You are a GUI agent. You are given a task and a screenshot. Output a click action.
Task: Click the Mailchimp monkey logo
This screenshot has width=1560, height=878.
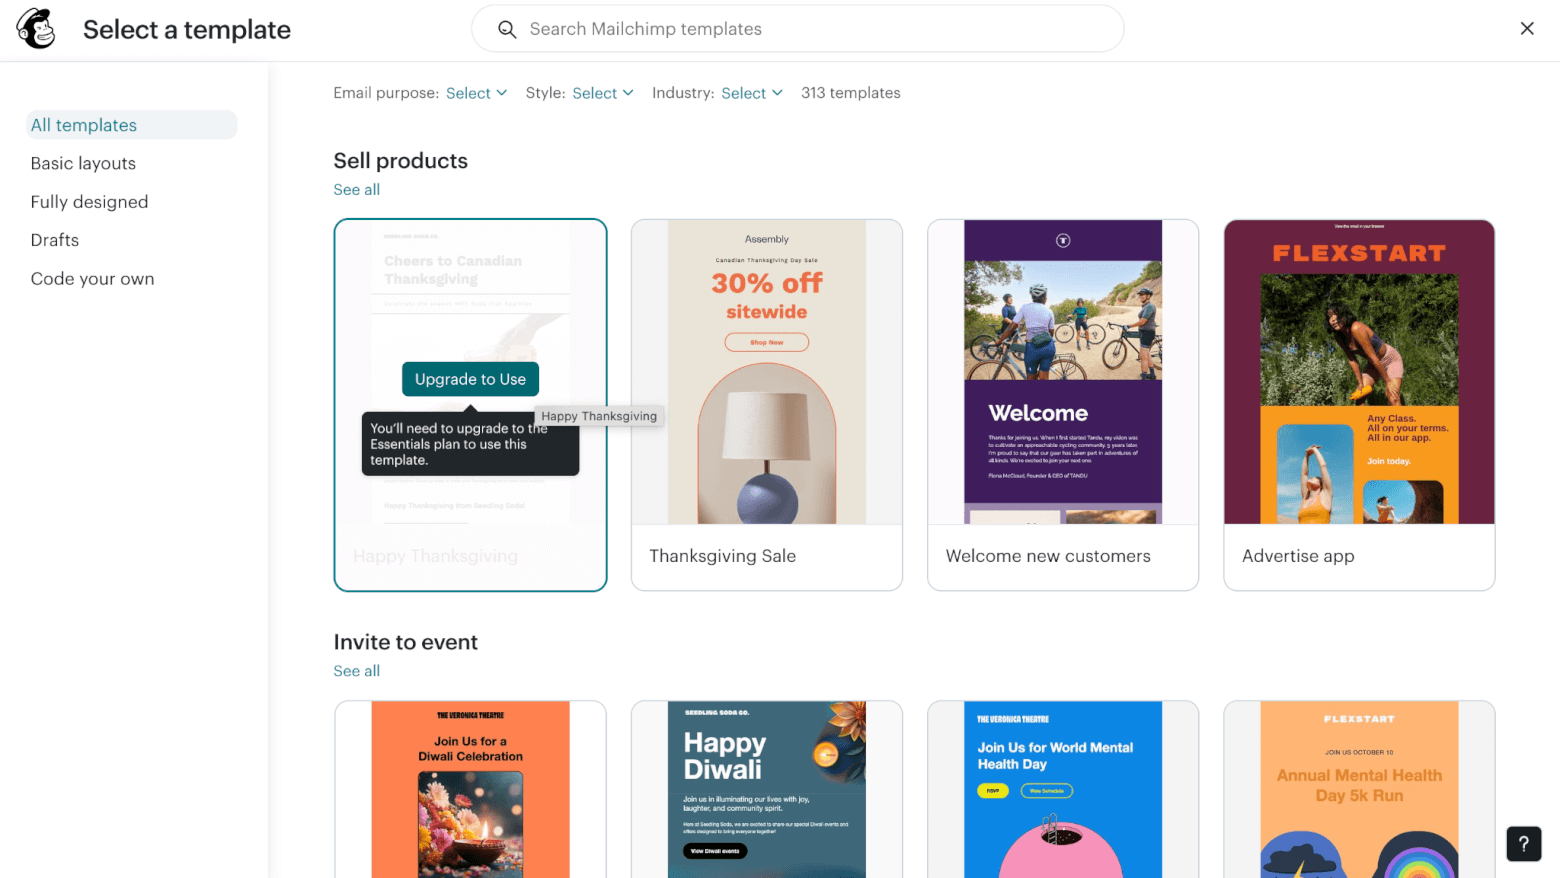[37, 29]
